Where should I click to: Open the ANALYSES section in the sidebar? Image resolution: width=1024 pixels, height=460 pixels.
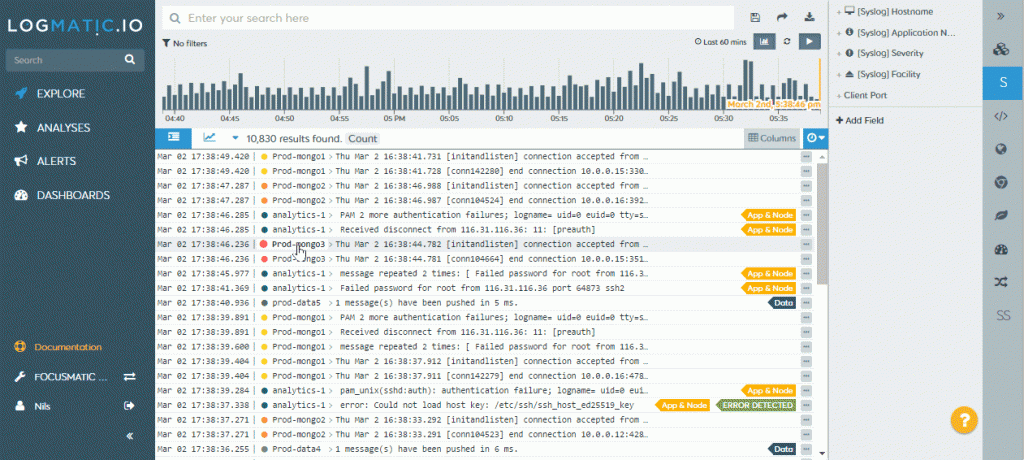click(x=63, y=128)
